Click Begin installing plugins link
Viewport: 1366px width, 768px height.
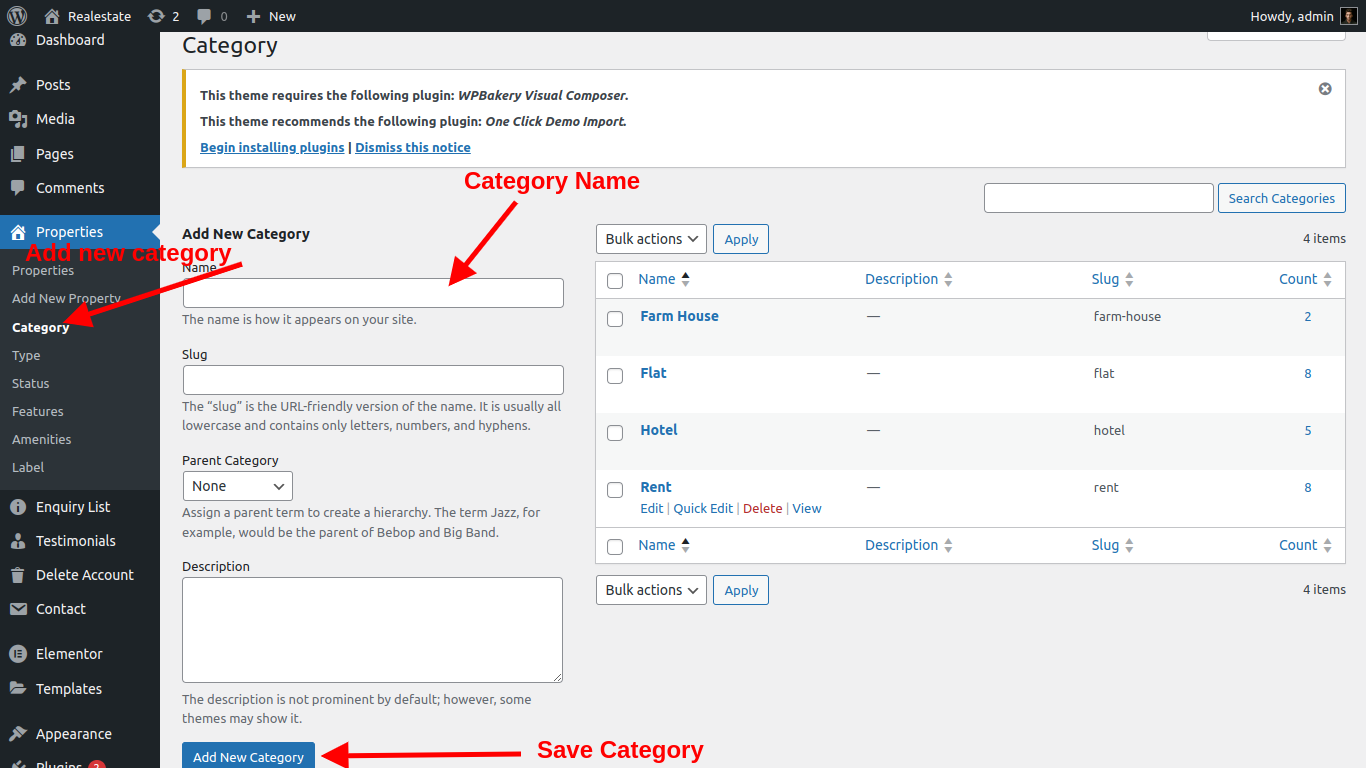point(272,147)
